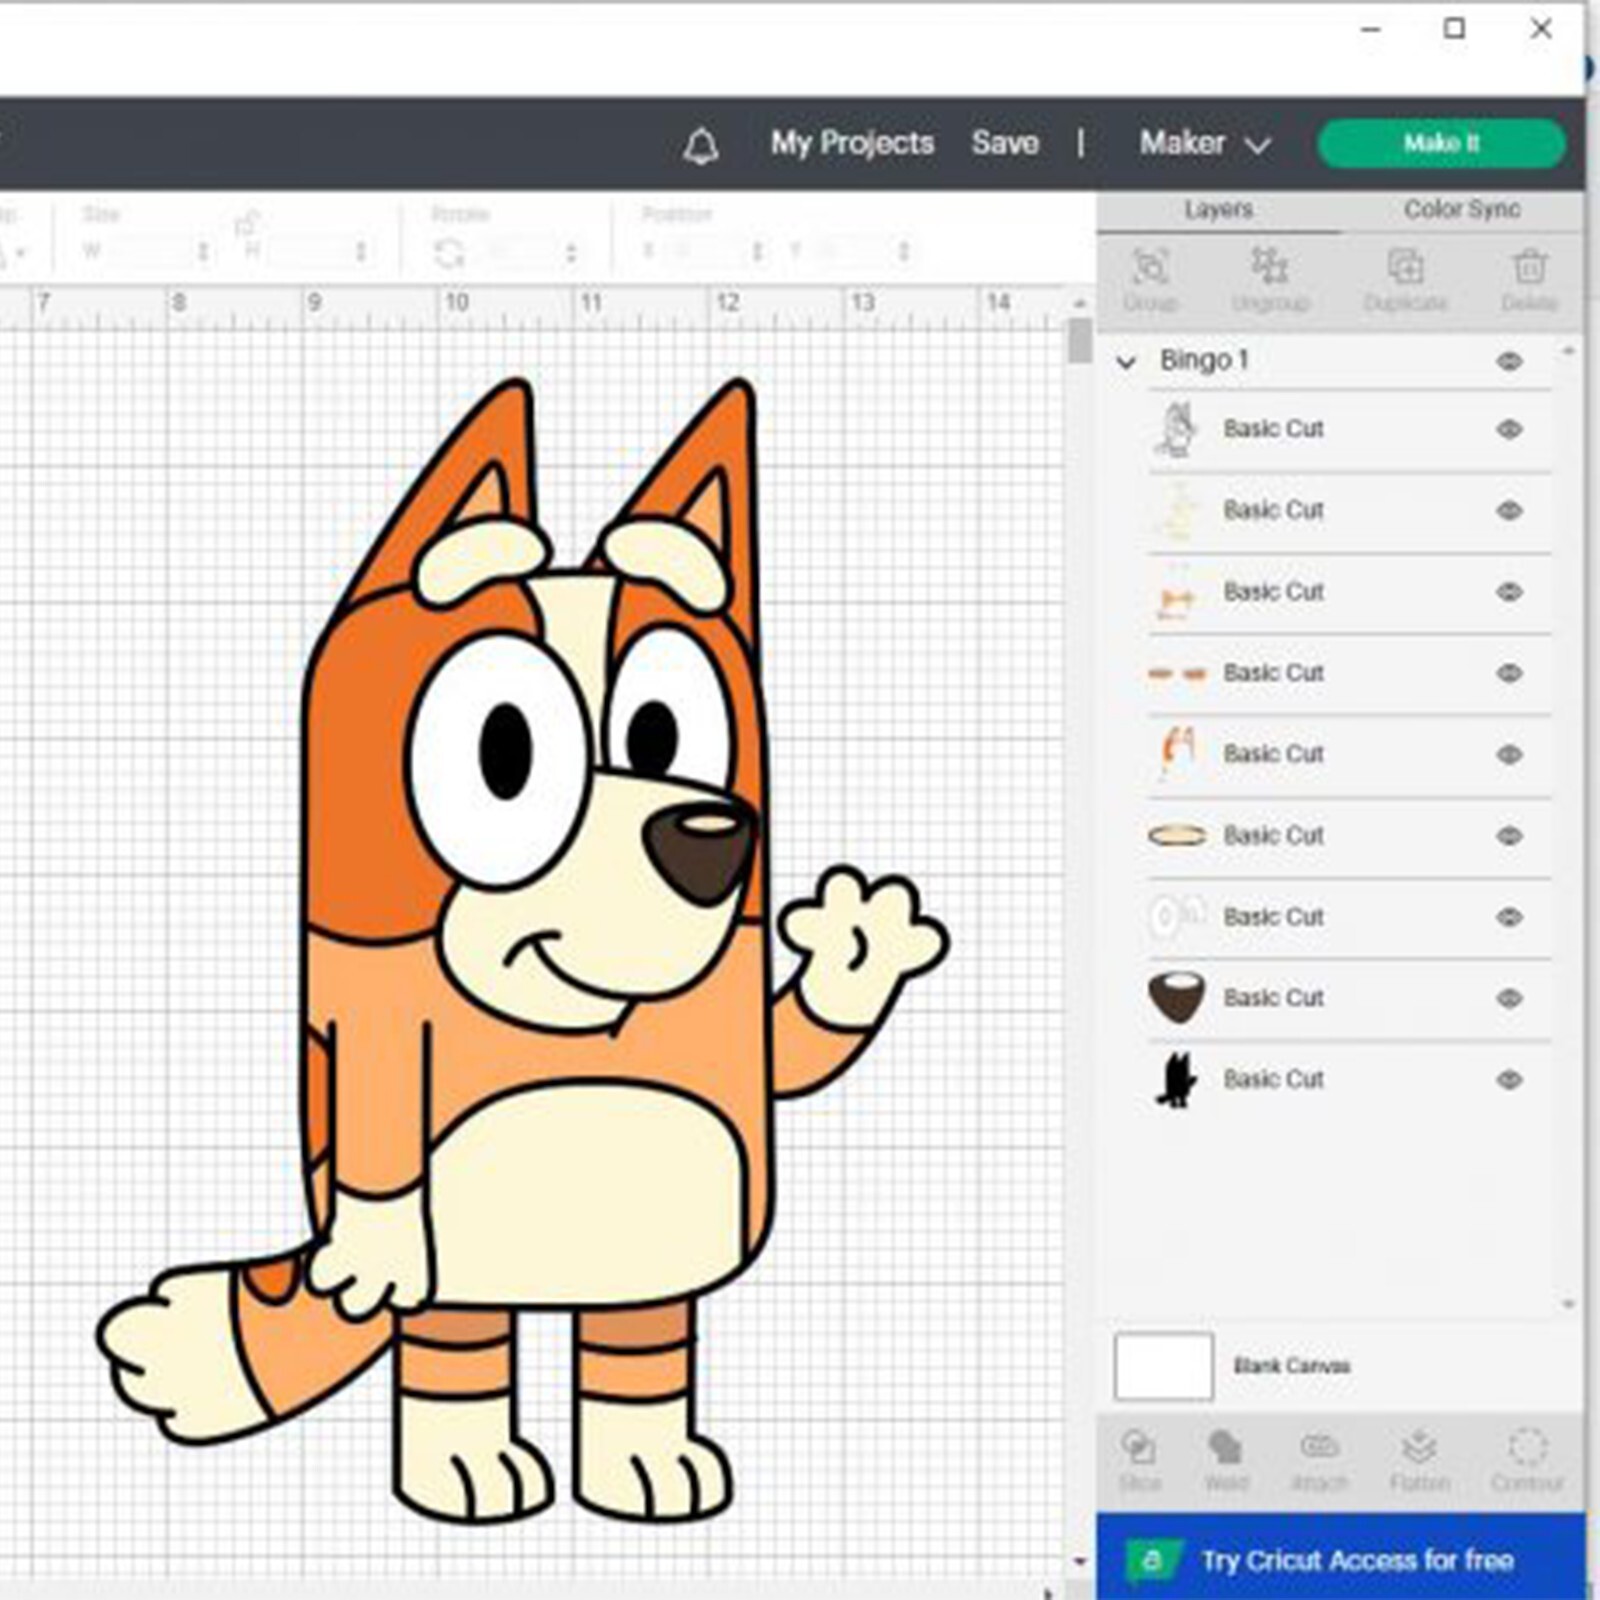Toggle visibility of the black silhouette layer
This screenshot has width=1600, height=1600.
[1509, 1080]
